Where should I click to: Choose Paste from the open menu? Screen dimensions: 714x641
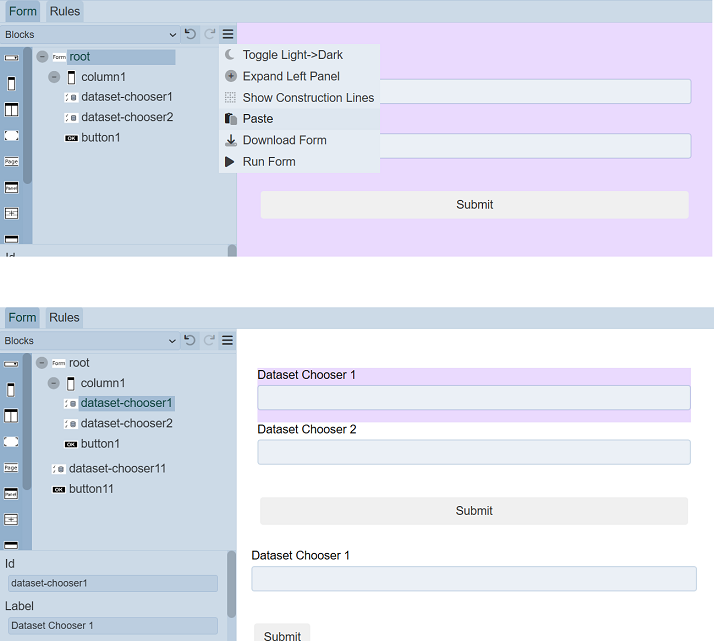[257, 119]
